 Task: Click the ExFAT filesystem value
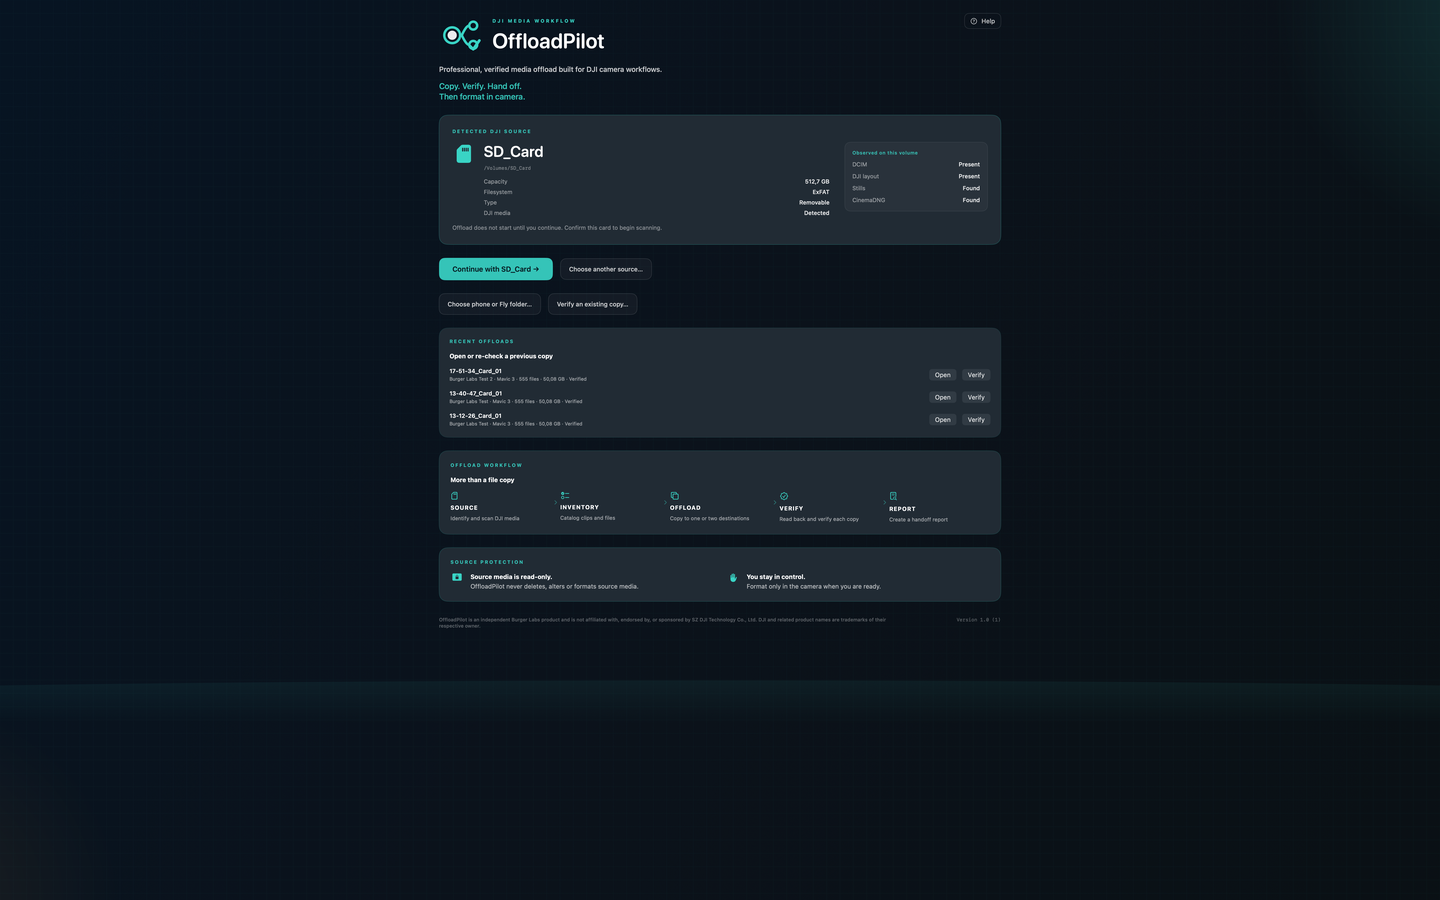(821, 192)
